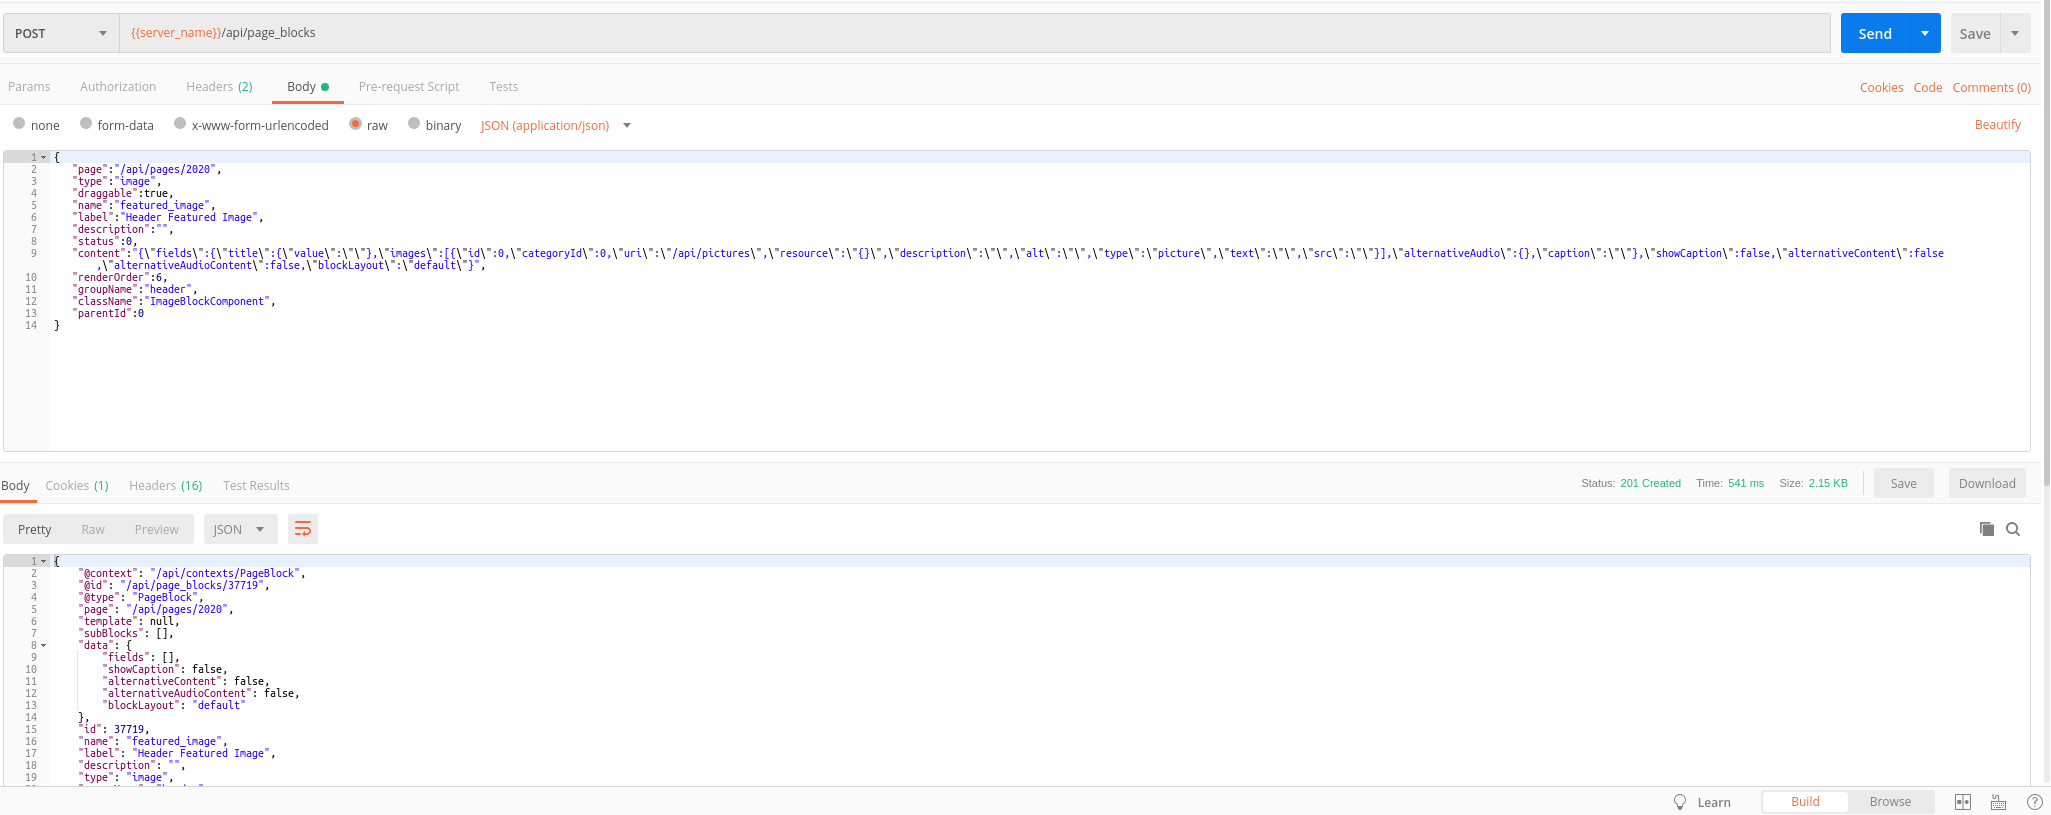Open the Send button dropdown arrow
This screenshot has width=2051, height=815.
pos(1925,33)
